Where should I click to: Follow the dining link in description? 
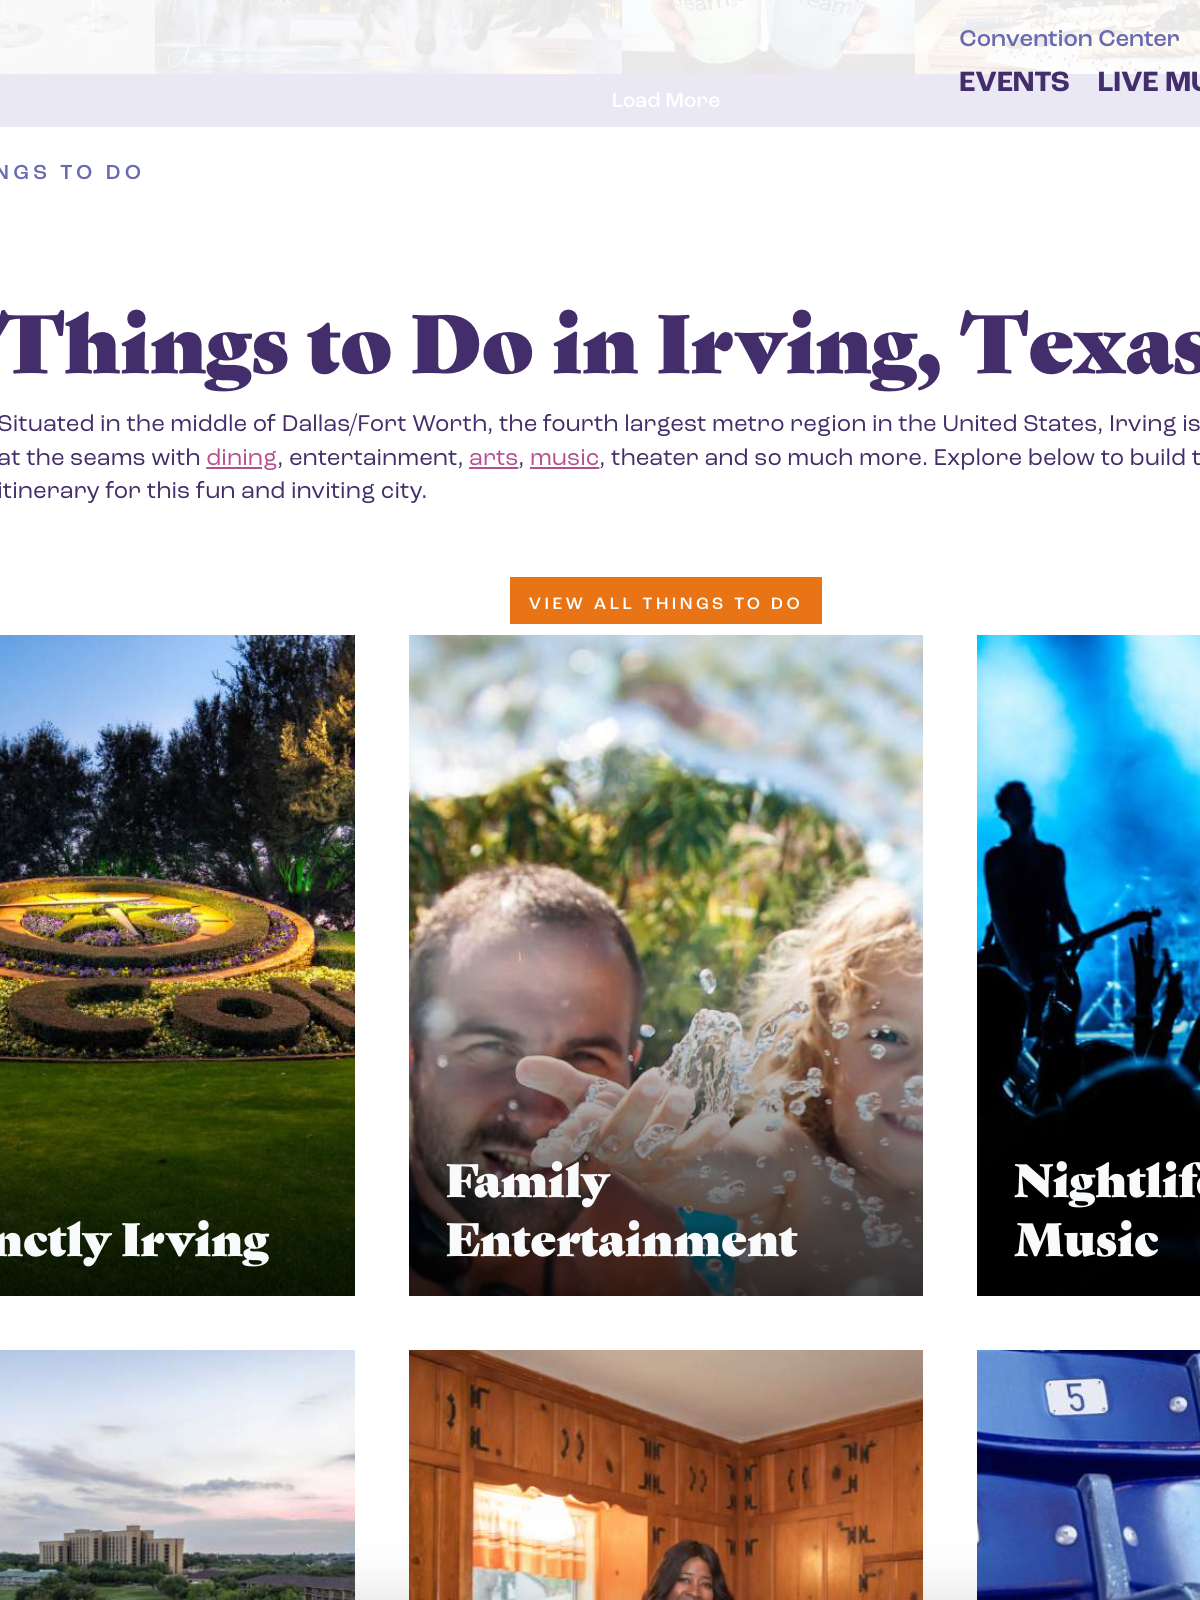[241, 457]
